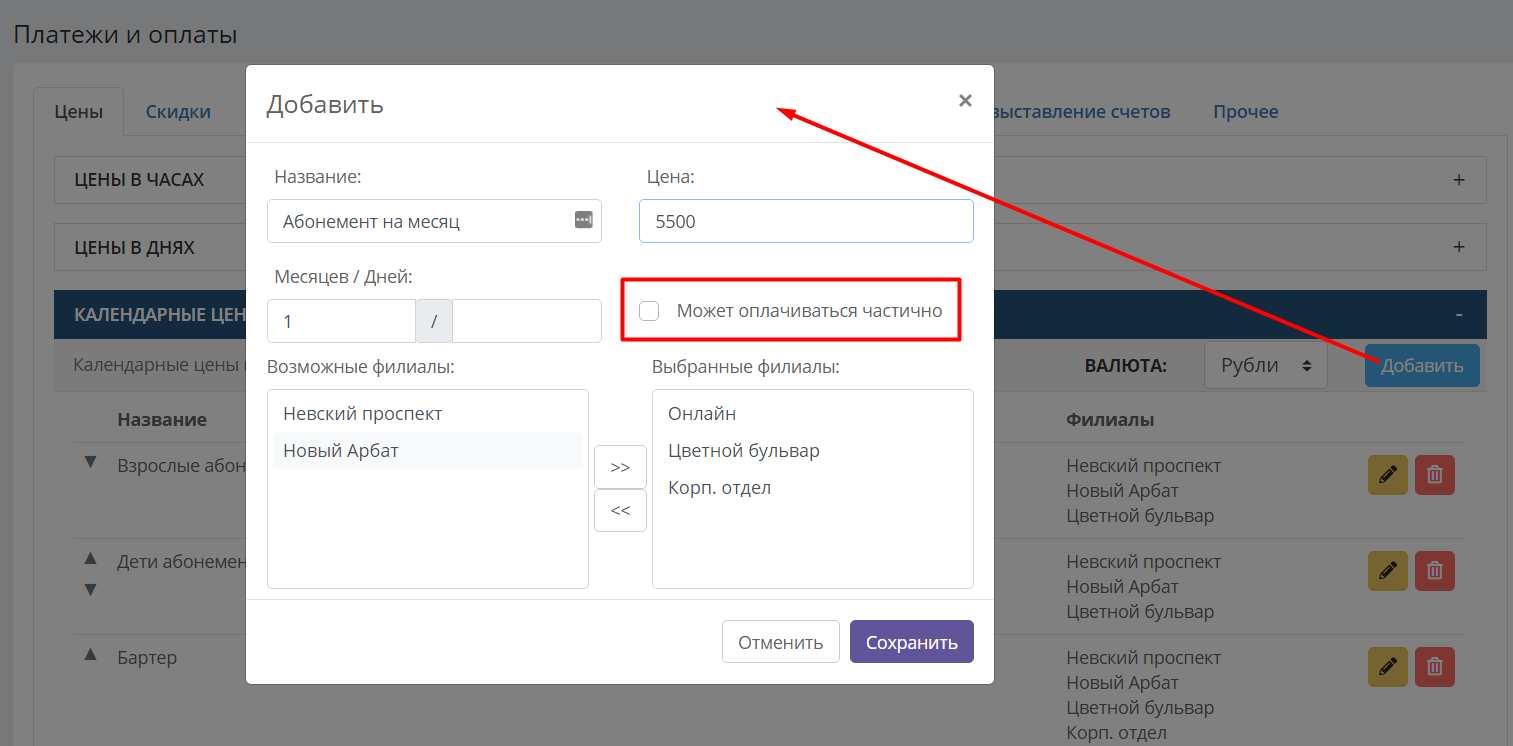
Task: Delete the Бартер row with trash icon
Action: (x=1434, y=666)
